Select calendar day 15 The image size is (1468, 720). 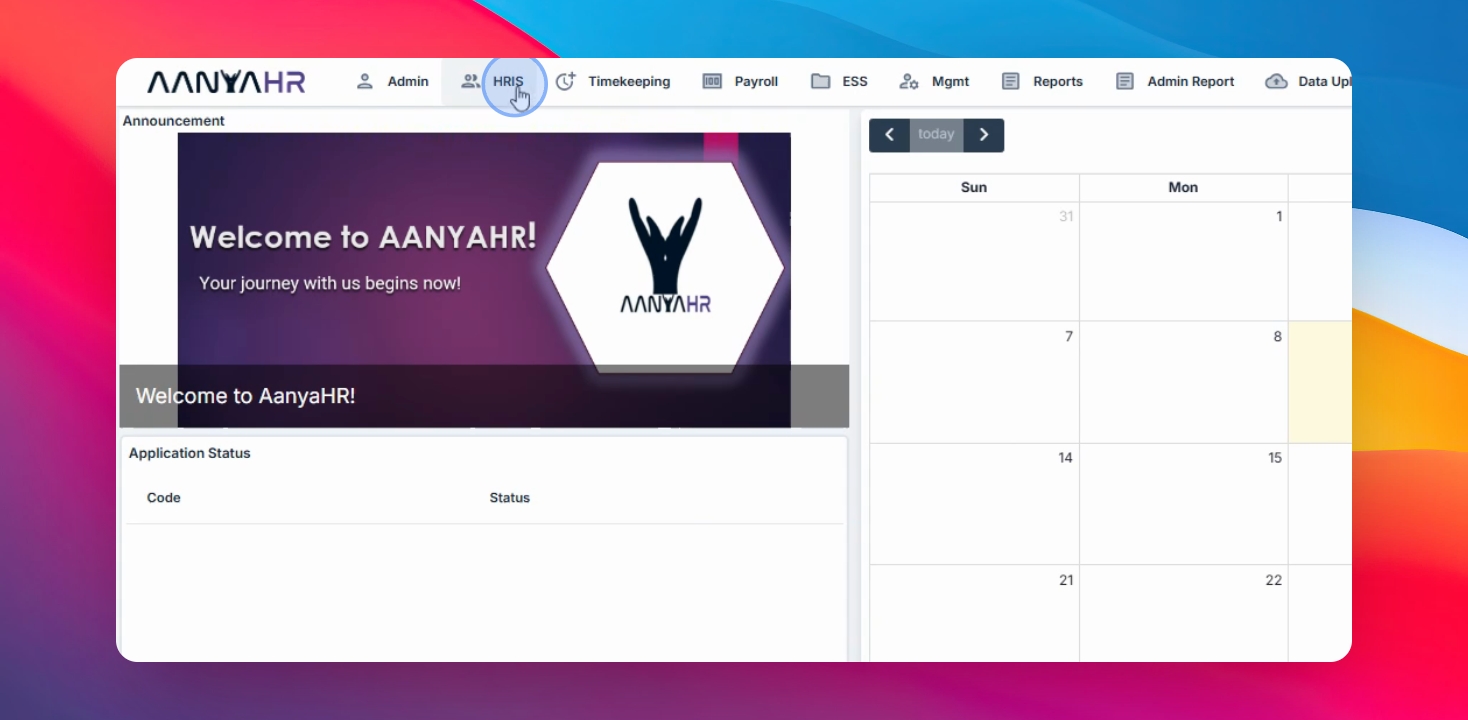(1183, 504)
